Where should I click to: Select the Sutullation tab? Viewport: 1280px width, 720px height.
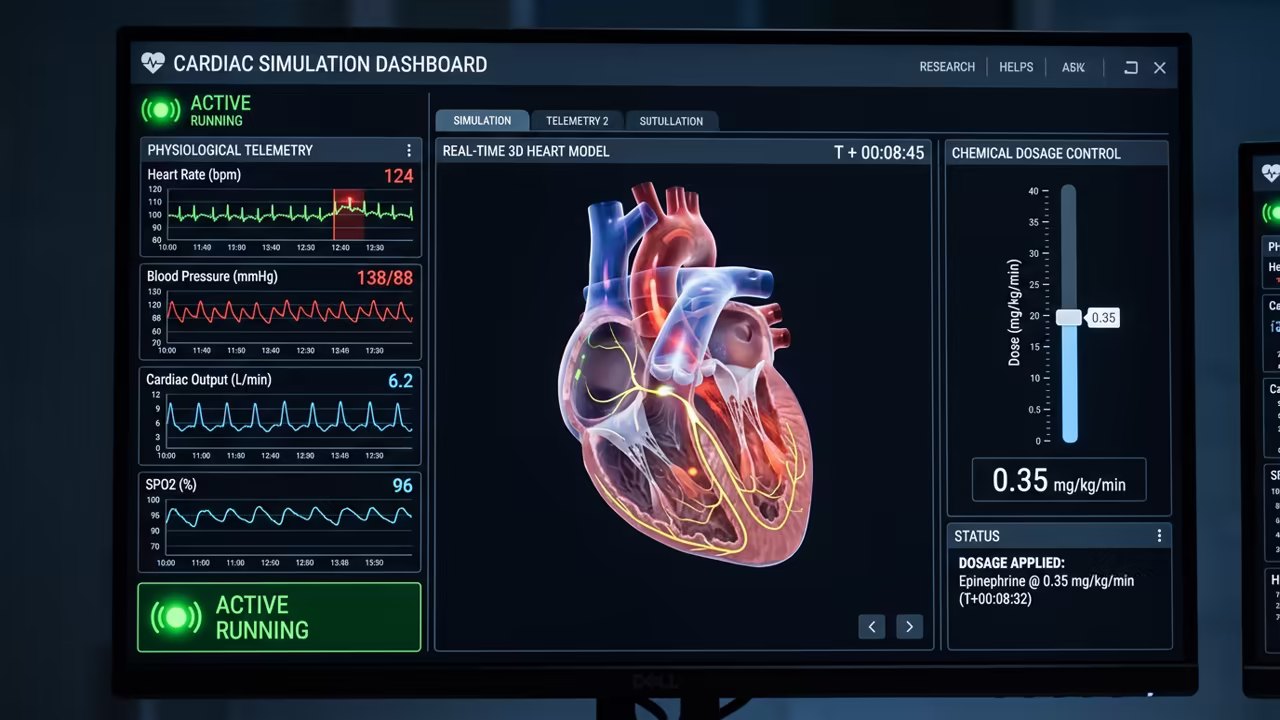pyautogui.click(x=671, y=120)
